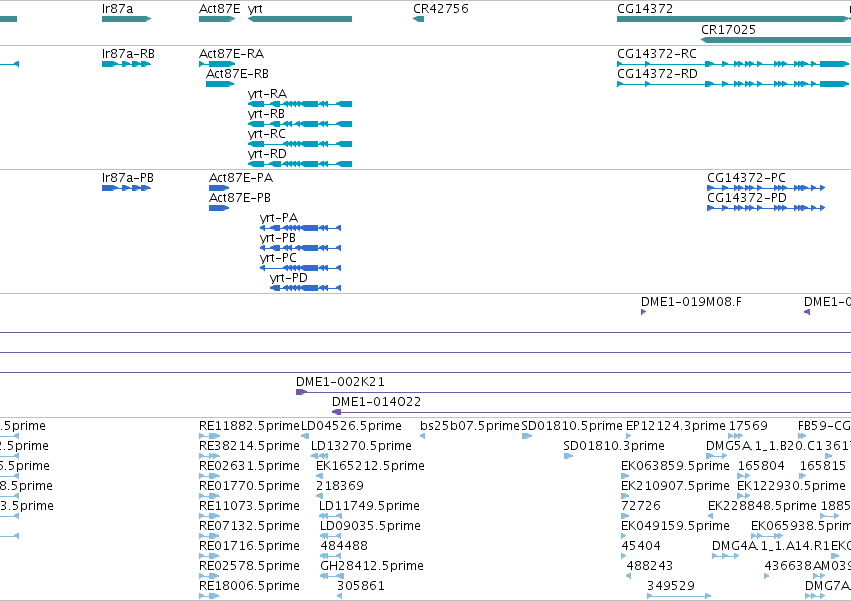Screen dimensions: 851x601
Task: Select transcript Ir87a-RB
Action: [x=126, y=64]
